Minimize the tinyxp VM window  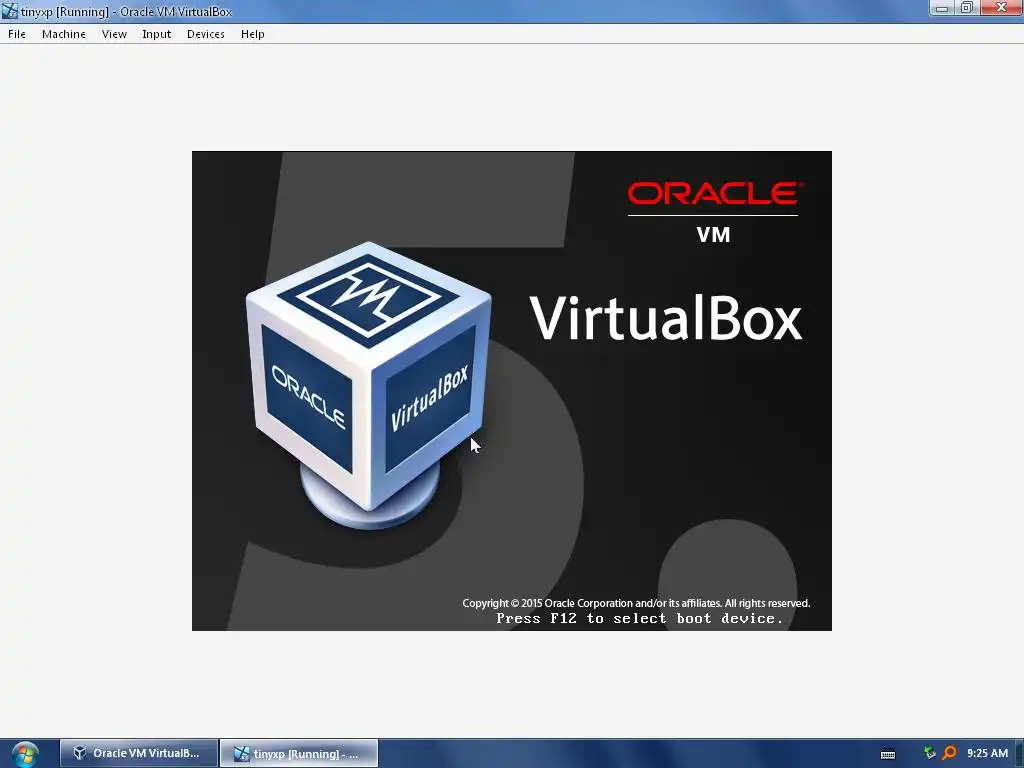[942, 8]
